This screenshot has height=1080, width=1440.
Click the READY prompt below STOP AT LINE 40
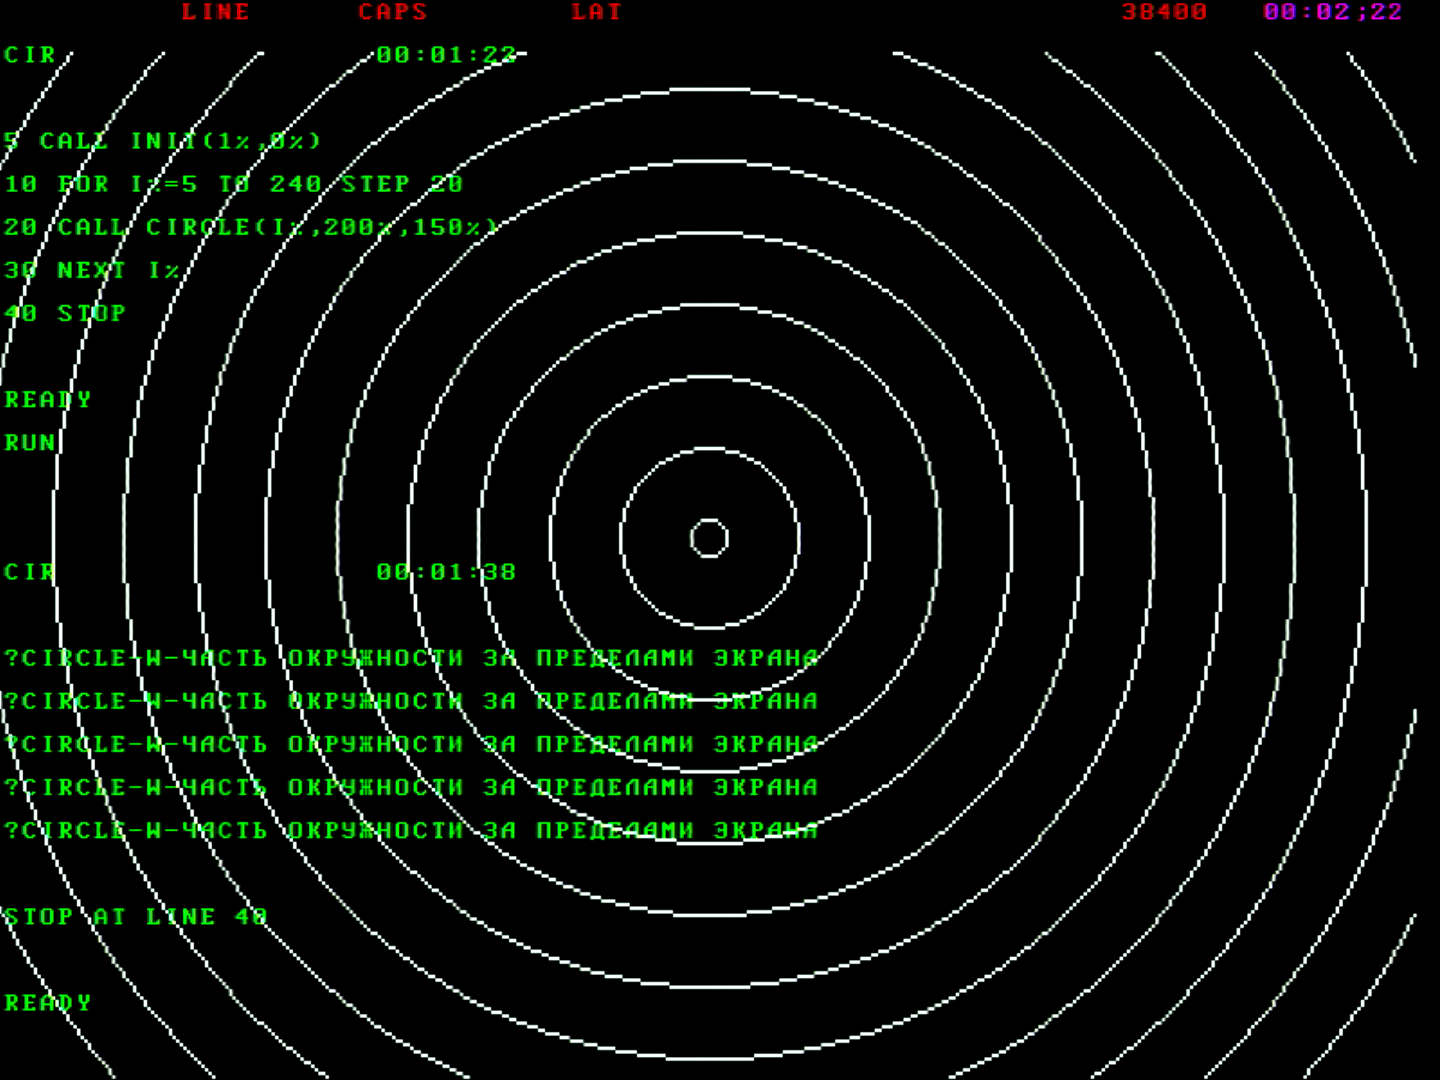(48, 1002)
